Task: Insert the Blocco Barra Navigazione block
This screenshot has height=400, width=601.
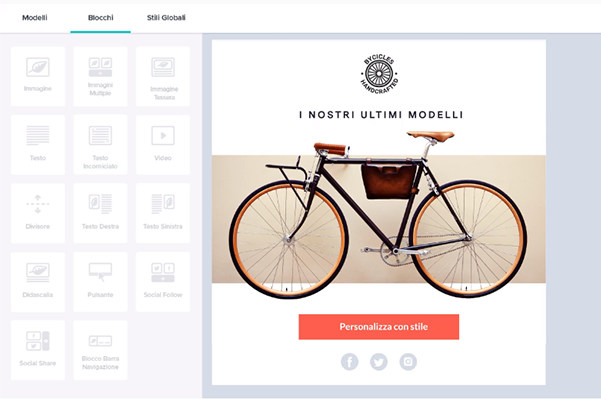Action: click(100, 350)
